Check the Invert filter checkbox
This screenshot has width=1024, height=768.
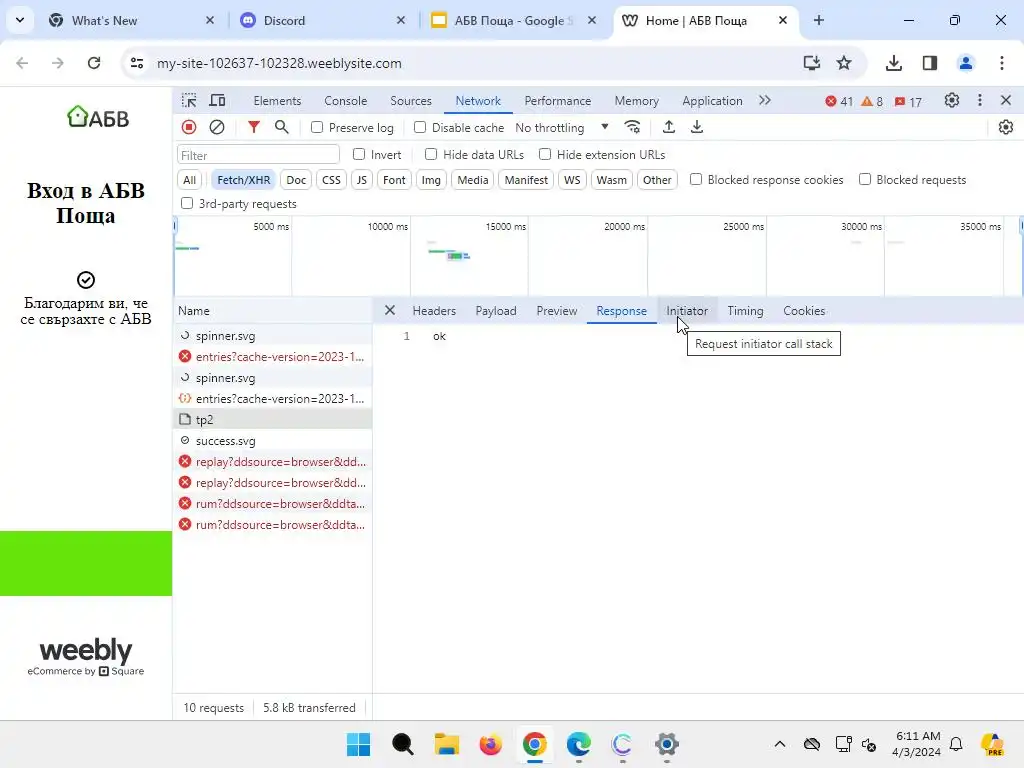click(359, 154)
